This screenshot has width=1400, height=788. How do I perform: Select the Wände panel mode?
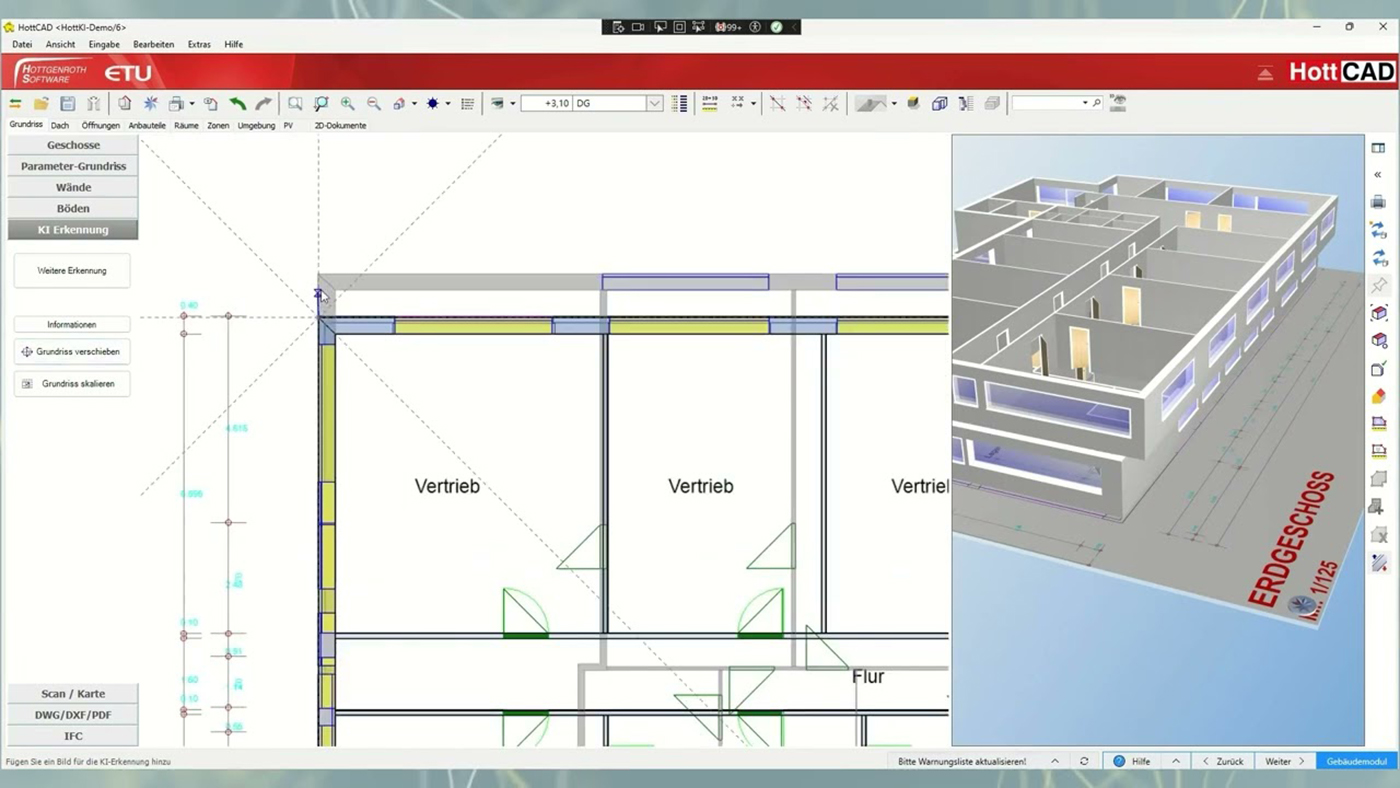(72, 187)
